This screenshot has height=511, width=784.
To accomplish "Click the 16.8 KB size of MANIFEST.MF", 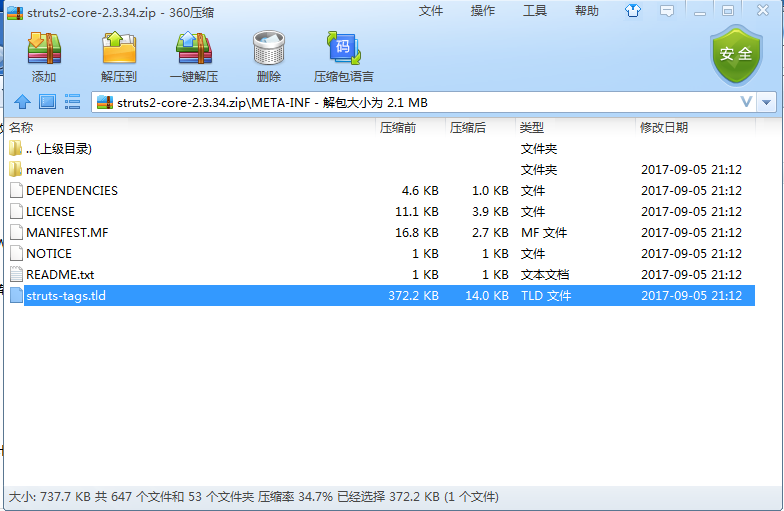I will pos(417,232).
